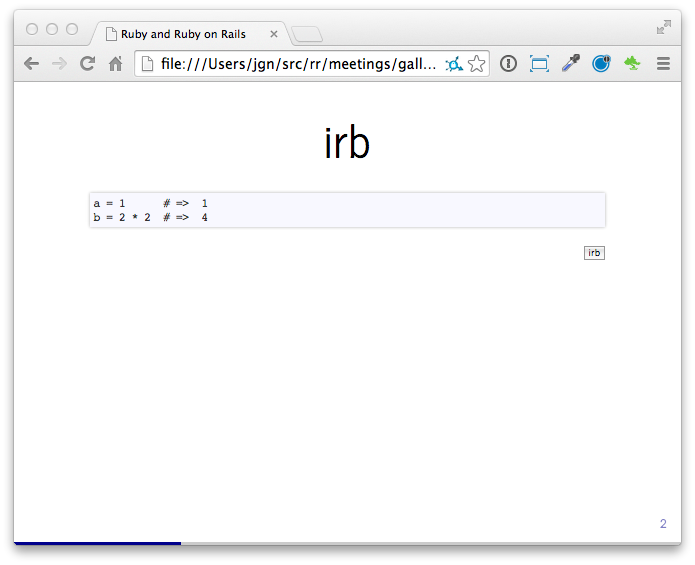The width and height of the screenshot is (695, 565).
Task: Click the slide number 2
Action: click(663, 524)
